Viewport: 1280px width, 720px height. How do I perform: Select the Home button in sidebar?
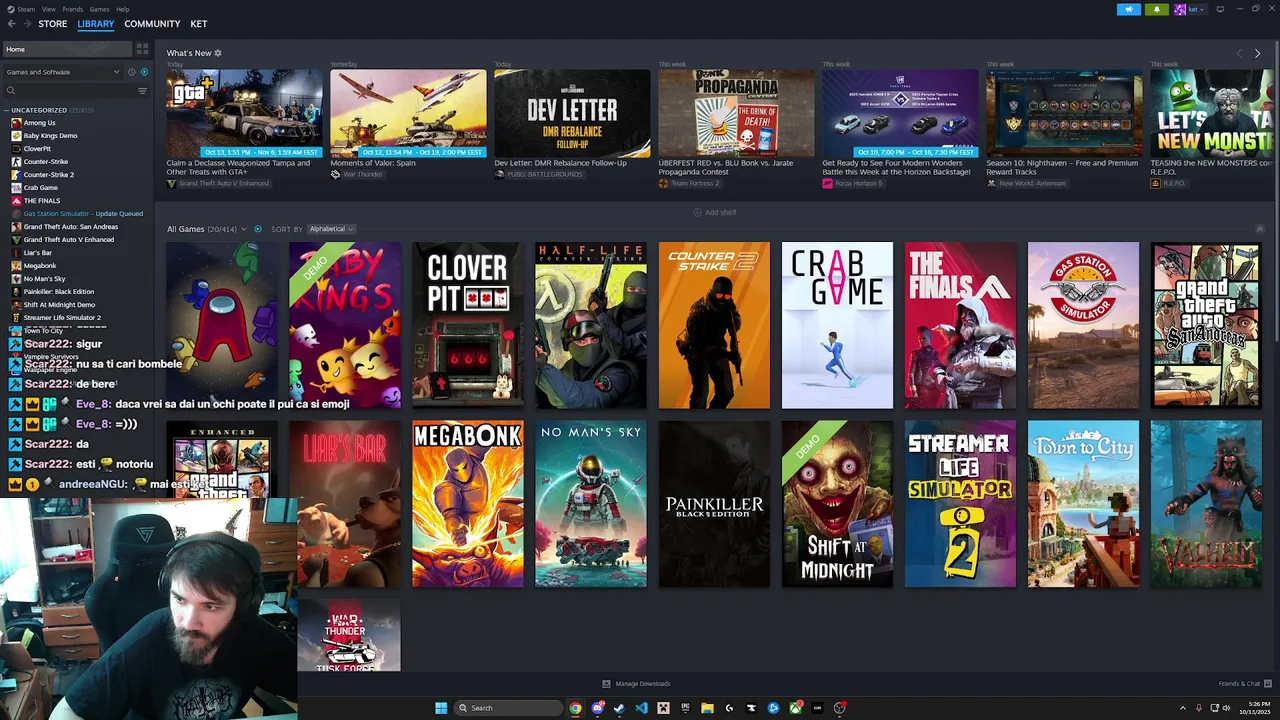click(66, 49)
